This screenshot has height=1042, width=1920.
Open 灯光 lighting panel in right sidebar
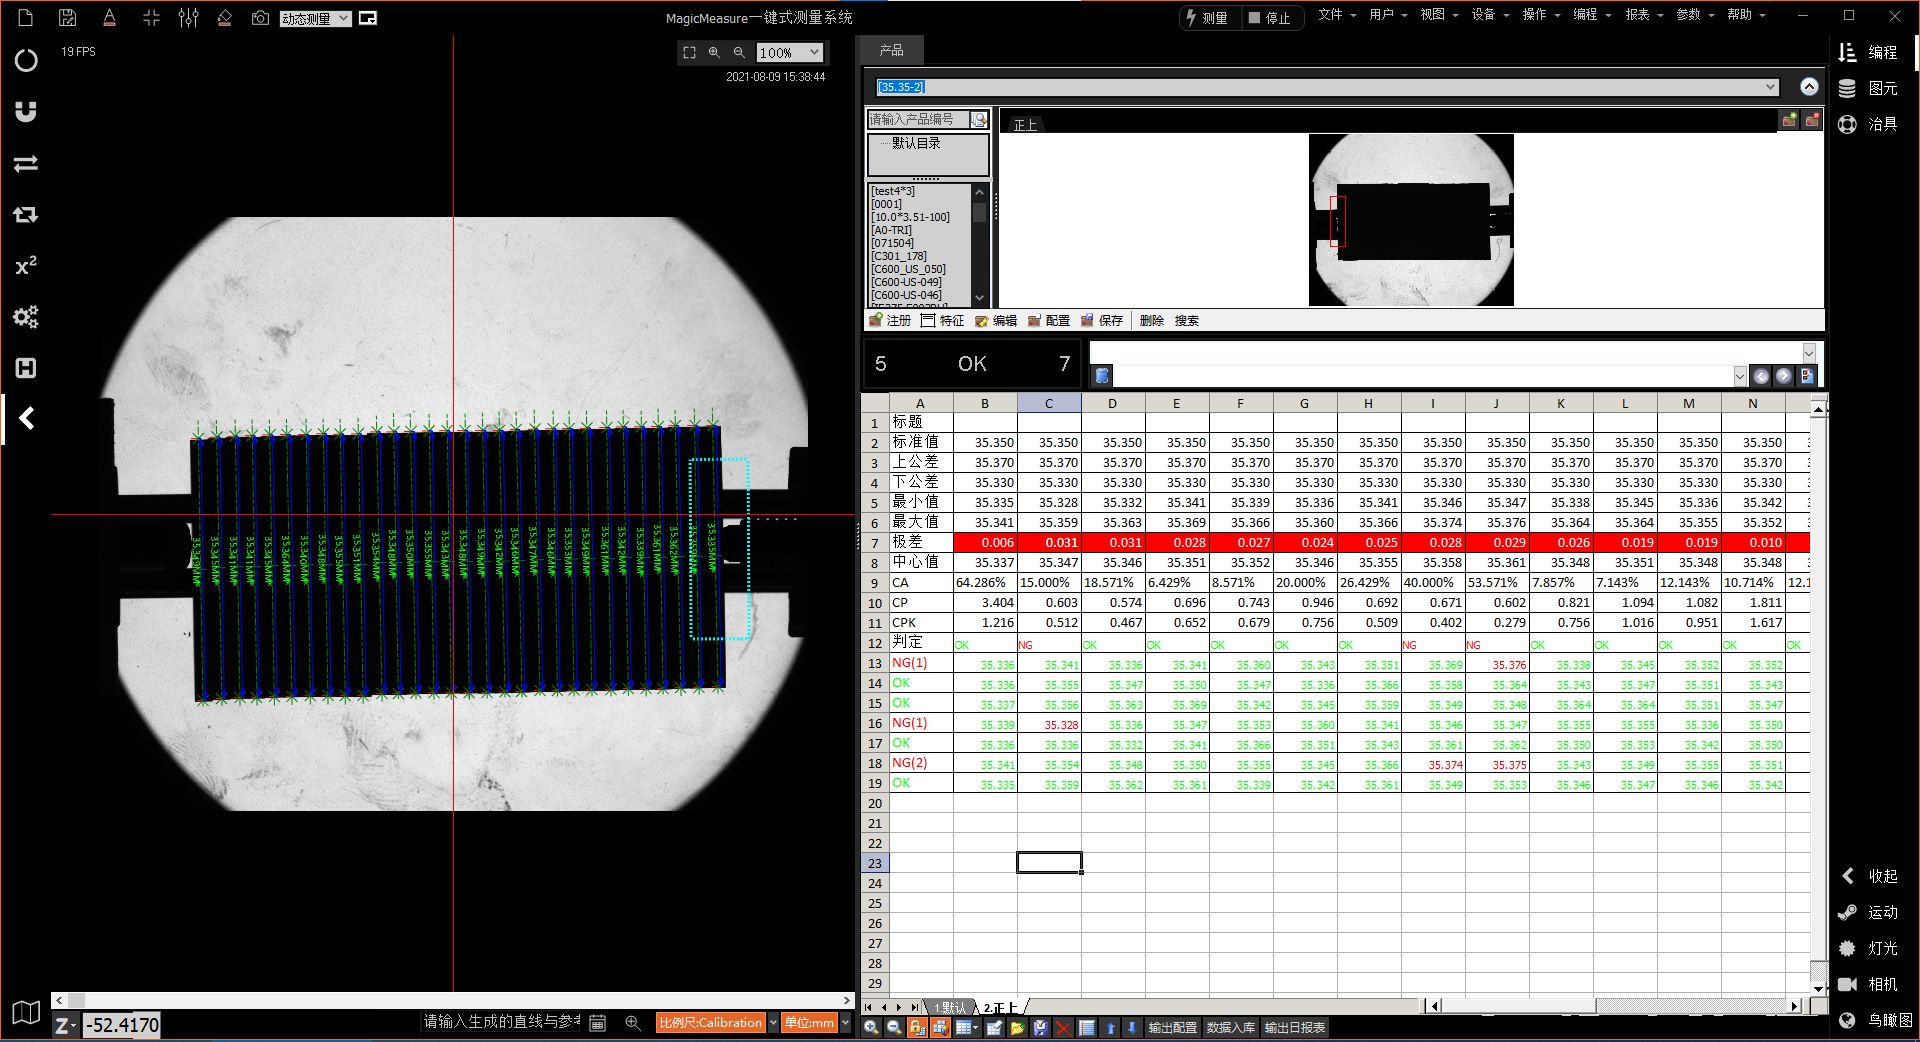click(x=1868, y=948)
